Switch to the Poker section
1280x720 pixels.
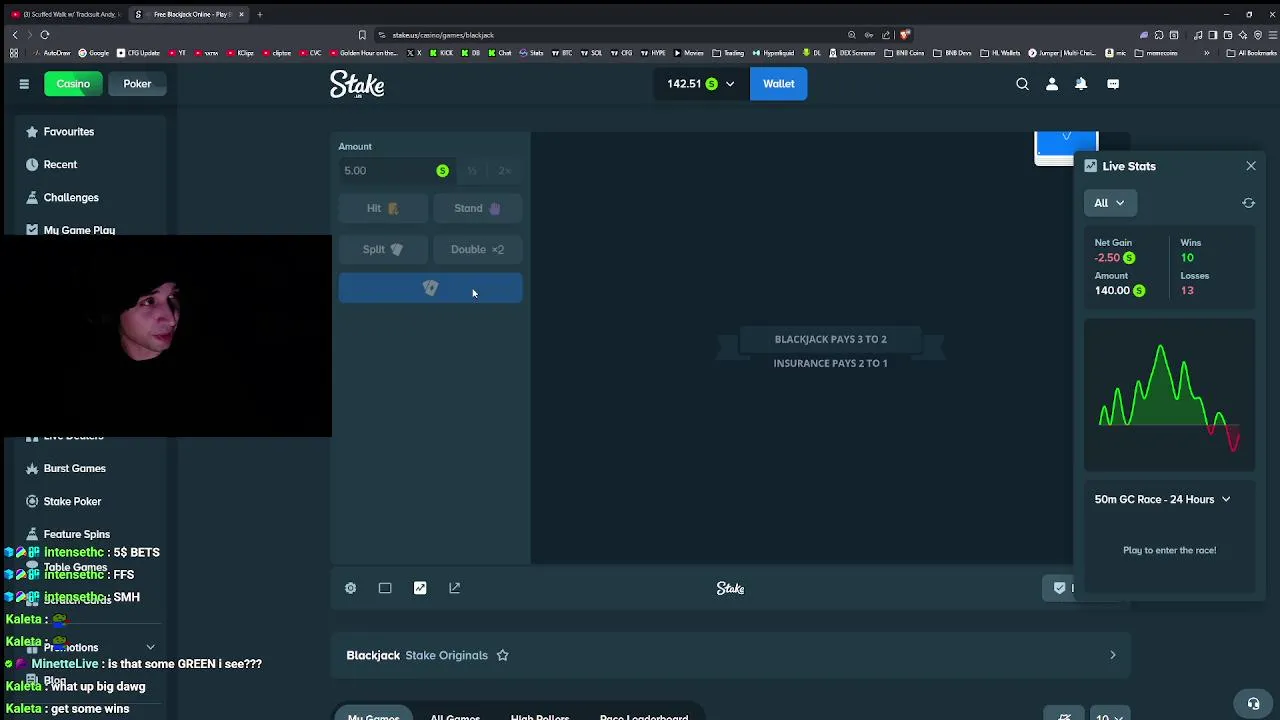click(x=137, y=84)
